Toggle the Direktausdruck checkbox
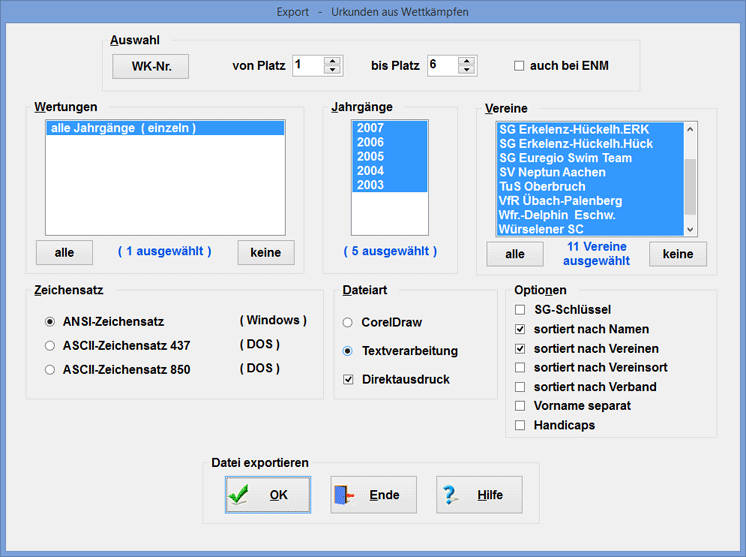The width and height of the screenshot is (746, 557). pyautogui.click(x=348, y=380)
